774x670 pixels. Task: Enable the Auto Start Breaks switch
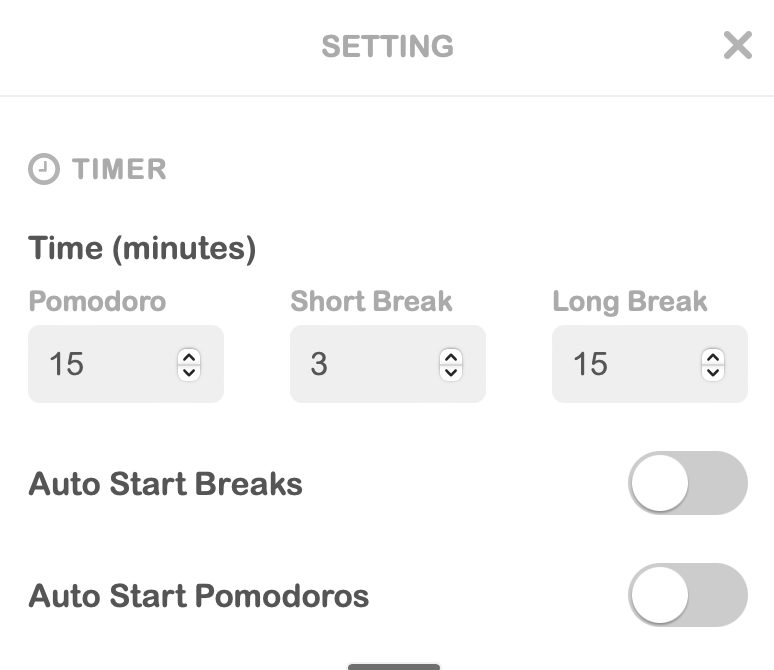click(x=687, y=483)
